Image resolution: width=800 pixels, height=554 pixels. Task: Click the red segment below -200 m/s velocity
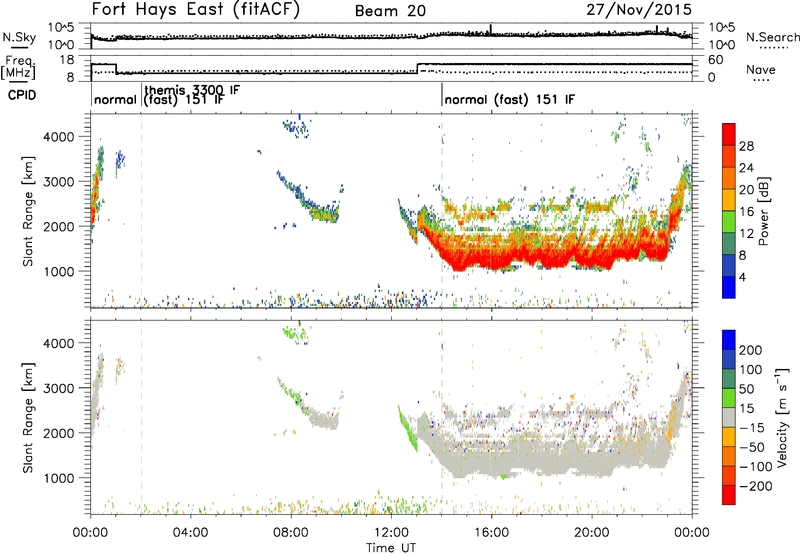click(729, 495)
